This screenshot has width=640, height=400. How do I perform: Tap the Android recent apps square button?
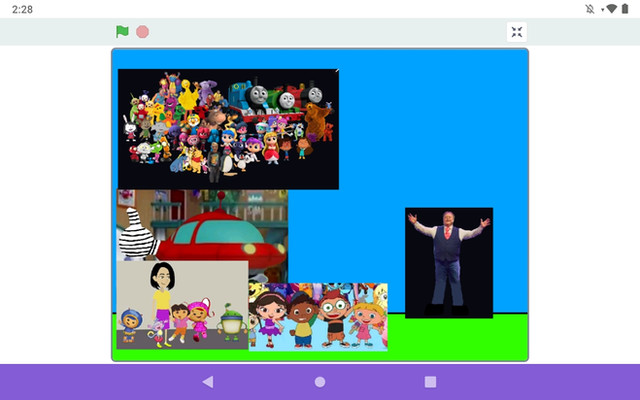(x=430, y=382)
